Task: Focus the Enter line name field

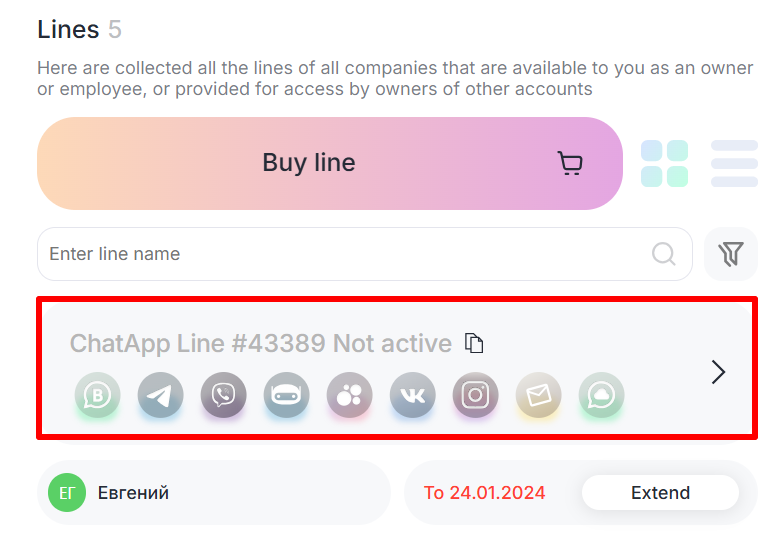Action: pyautogui.click(x=340, y=254)
